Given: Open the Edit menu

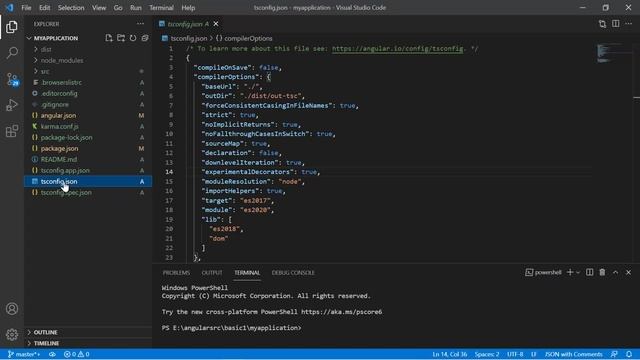Looking at the screenshot, I should [44, 7].
